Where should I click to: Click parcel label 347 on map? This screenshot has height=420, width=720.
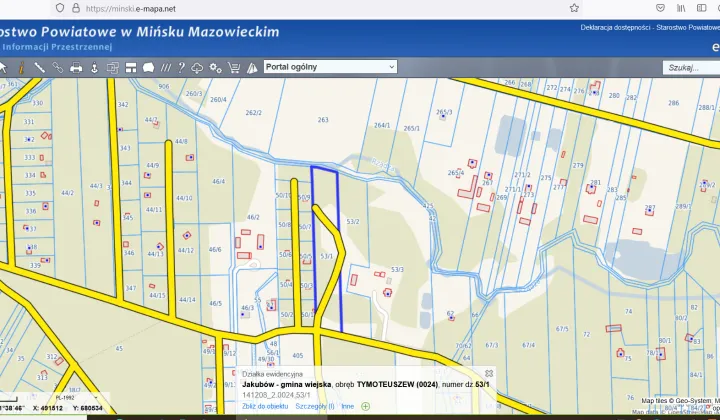[x=131, y=288]
